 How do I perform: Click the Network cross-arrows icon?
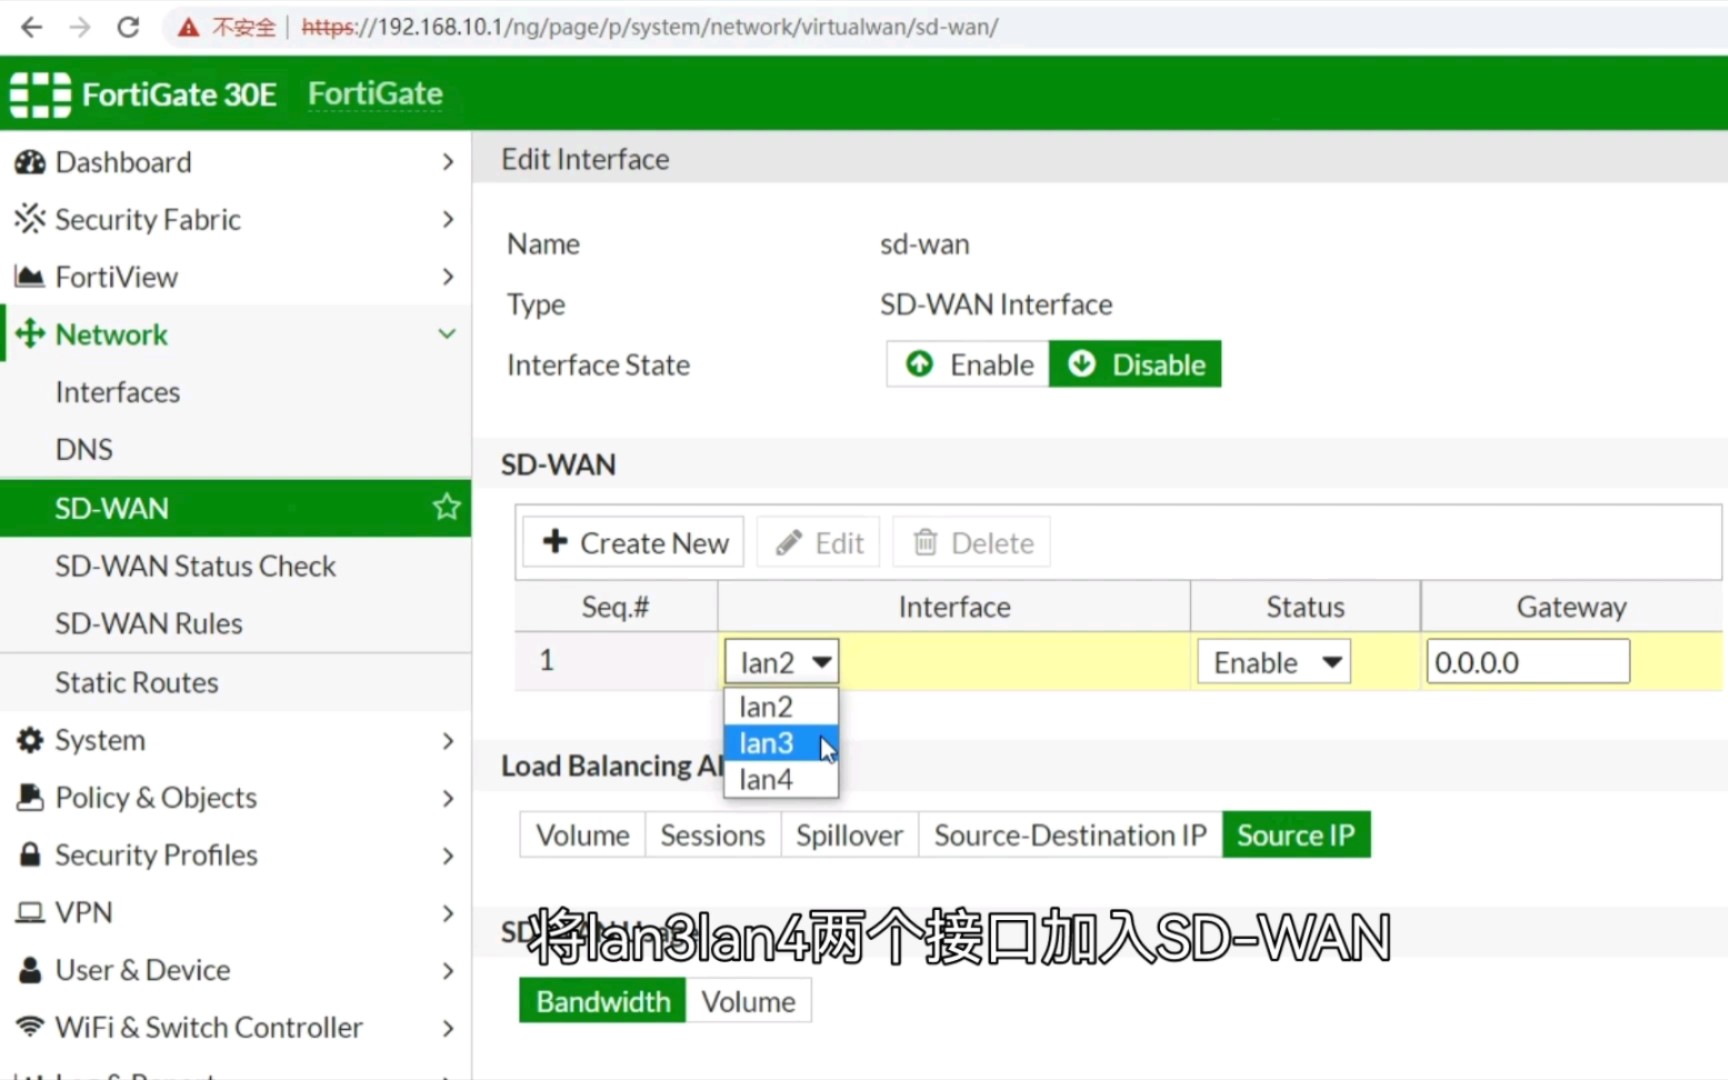tap(30, 334)
